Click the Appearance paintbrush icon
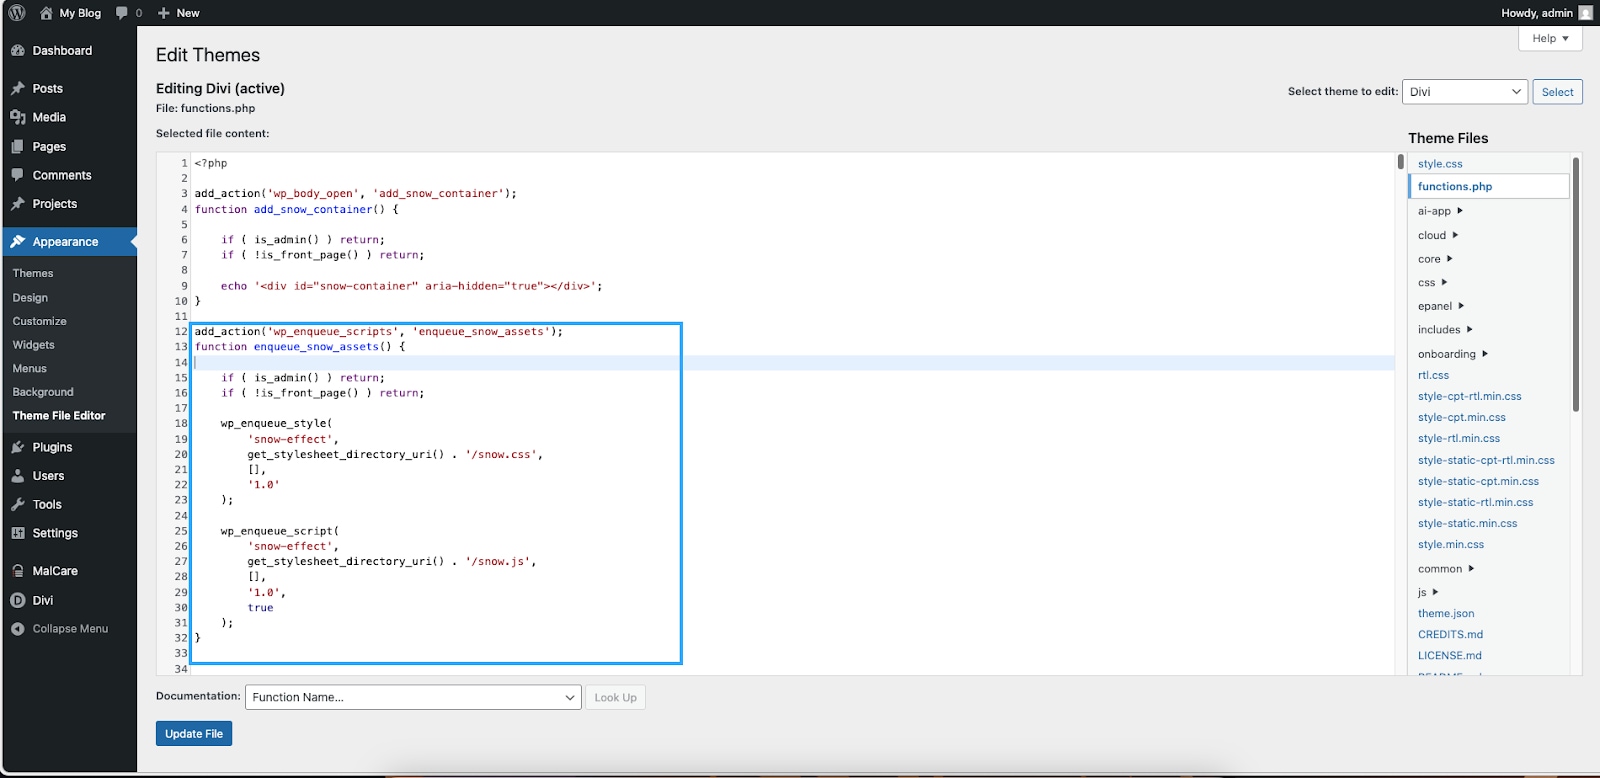 point(18,242)
